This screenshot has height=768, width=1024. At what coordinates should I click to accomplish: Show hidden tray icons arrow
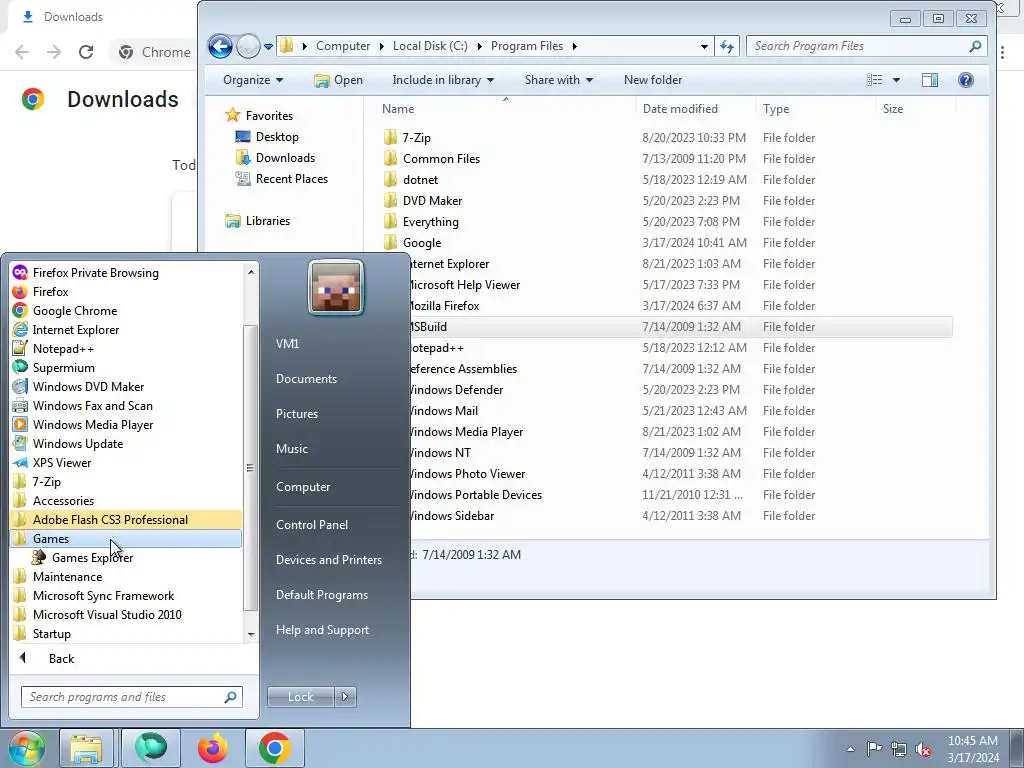coord(850,749)
